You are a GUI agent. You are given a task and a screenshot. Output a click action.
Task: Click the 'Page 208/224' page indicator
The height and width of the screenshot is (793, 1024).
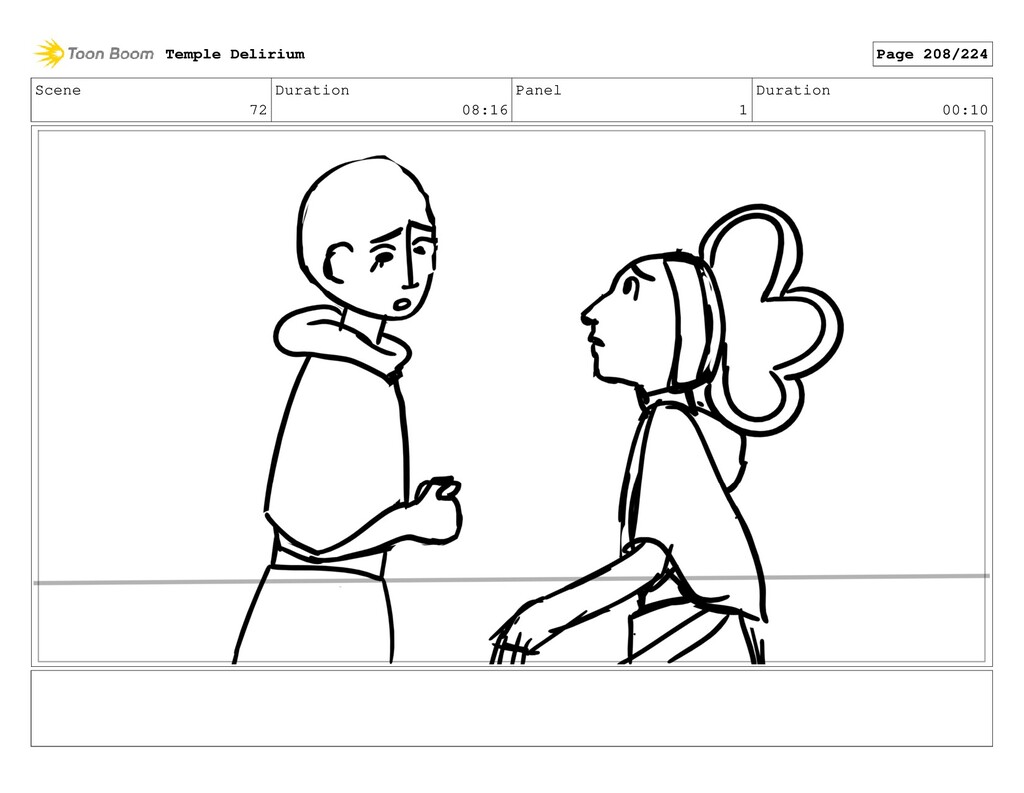coord(932,54)
